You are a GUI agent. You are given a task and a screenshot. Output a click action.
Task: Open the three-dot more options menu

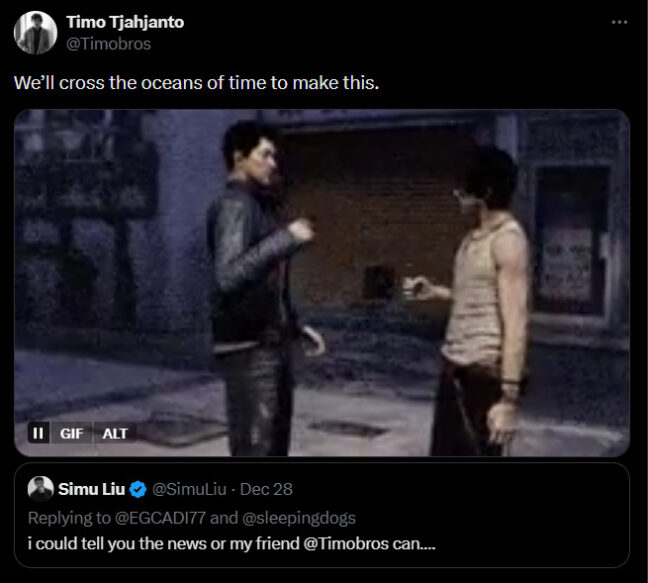tap(619, 22)
